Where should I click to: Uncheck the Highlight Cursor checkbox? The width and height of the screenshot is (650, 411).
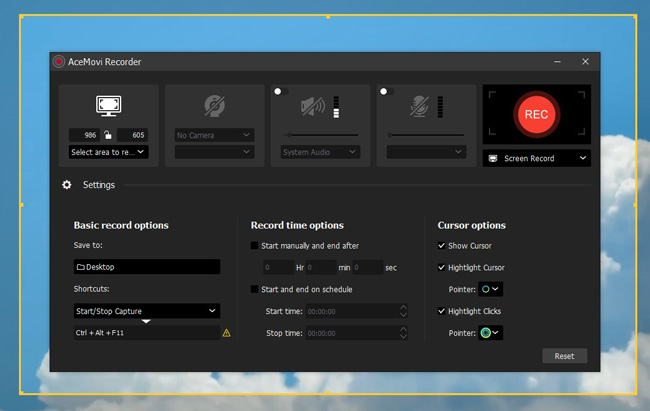click(x=441, y=268)
